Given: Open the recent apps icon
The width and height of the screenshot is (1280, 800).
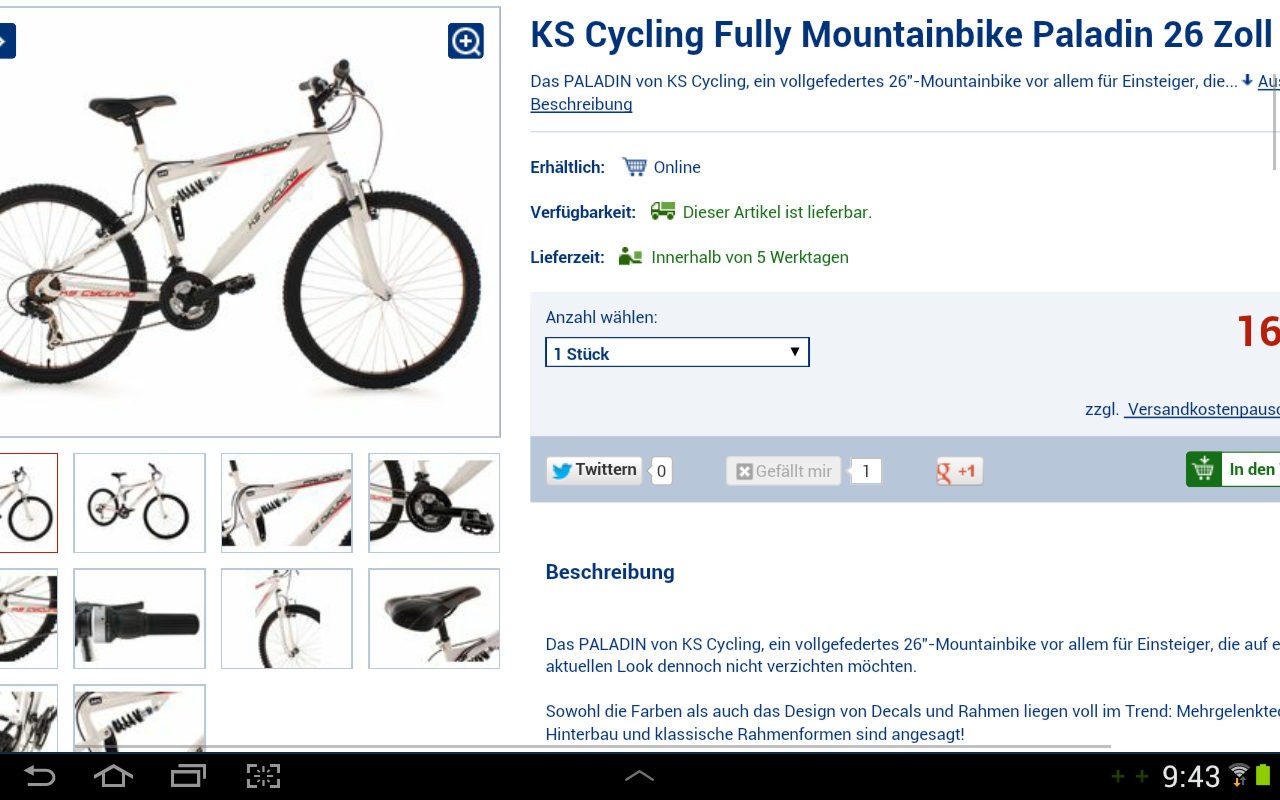Looking at the screenshot, I should (188, 776).
